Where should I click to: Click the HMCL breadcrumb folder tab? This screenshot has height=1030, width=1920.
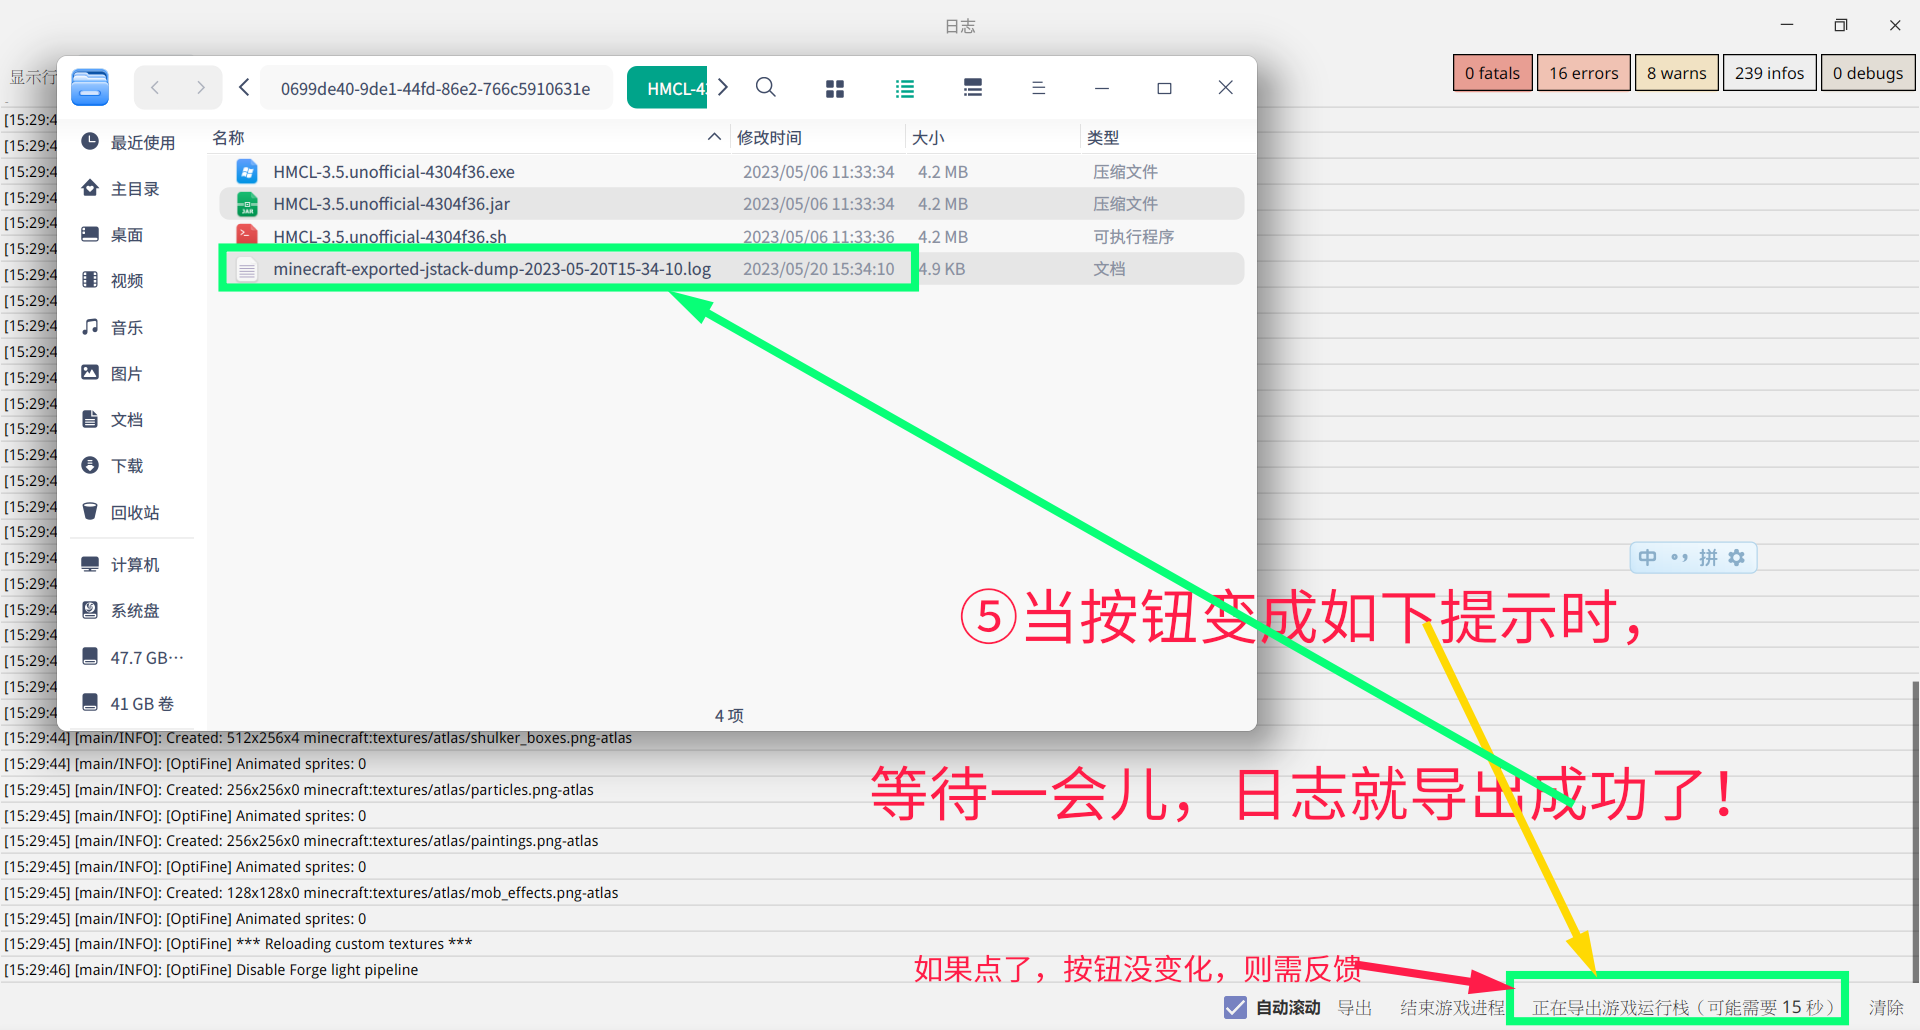[x=668, y=88]
